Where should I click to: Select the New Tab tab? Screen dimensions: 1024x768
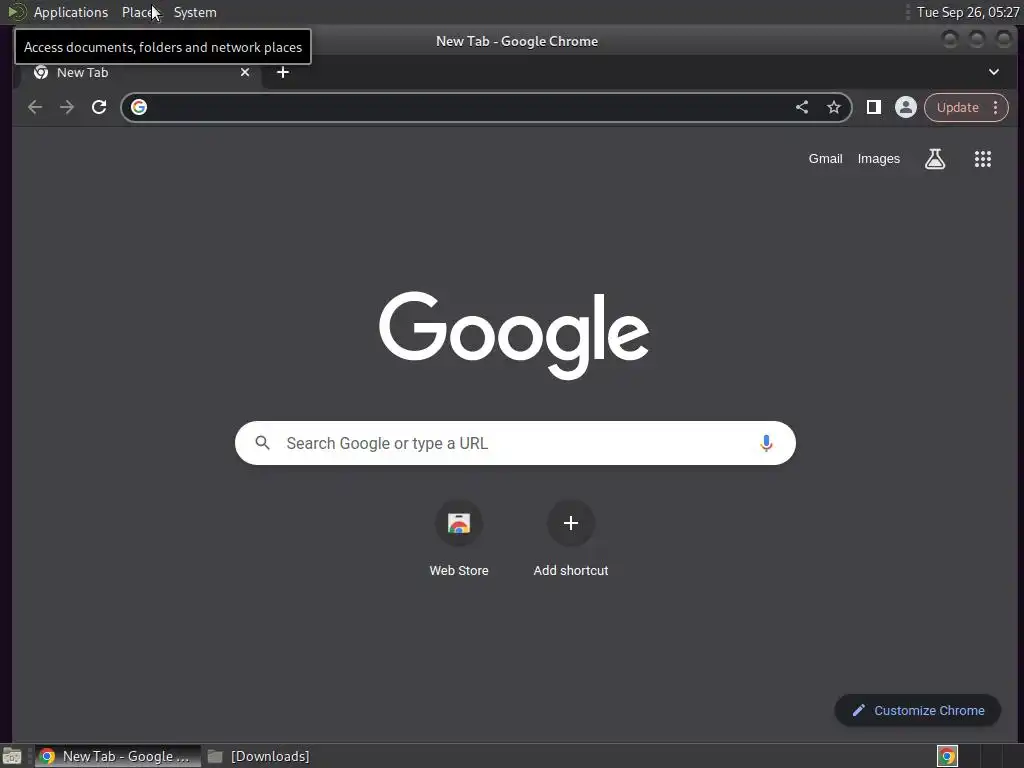tap(140, 72)
